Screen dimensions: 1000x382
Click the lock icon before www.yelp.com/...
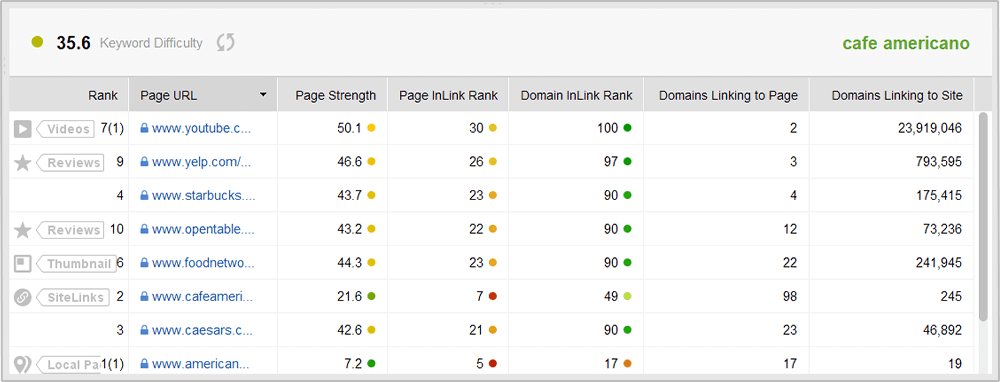click(x=144, y=162)
